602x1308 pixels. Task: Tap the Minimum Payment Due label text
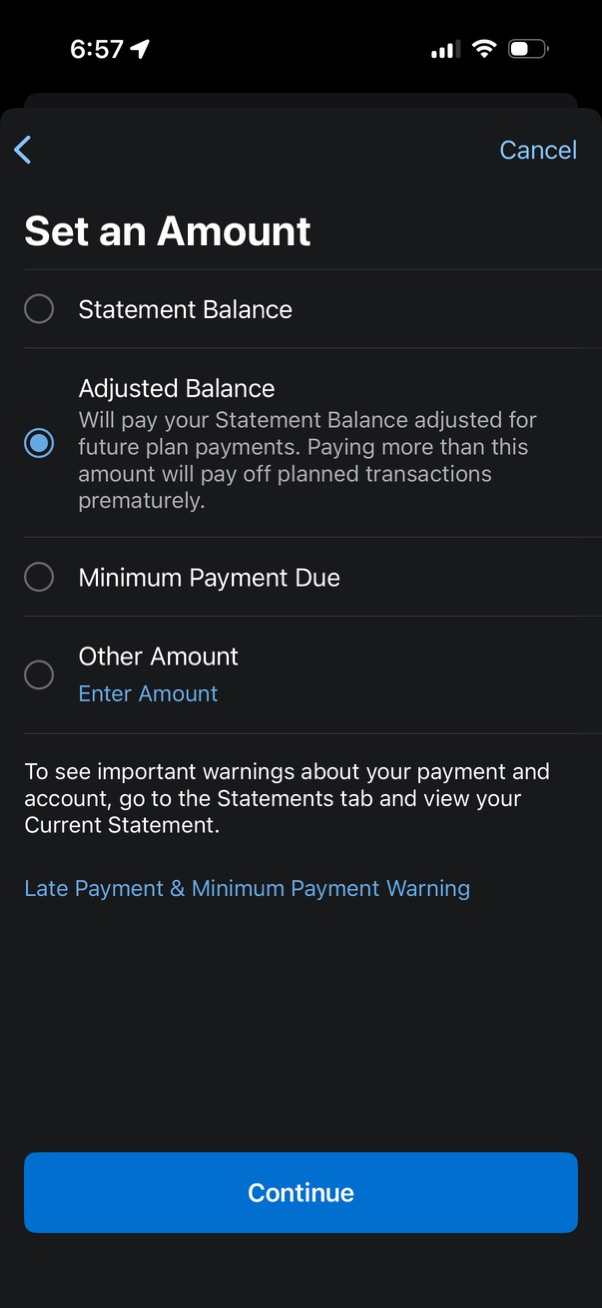(208, 577)
